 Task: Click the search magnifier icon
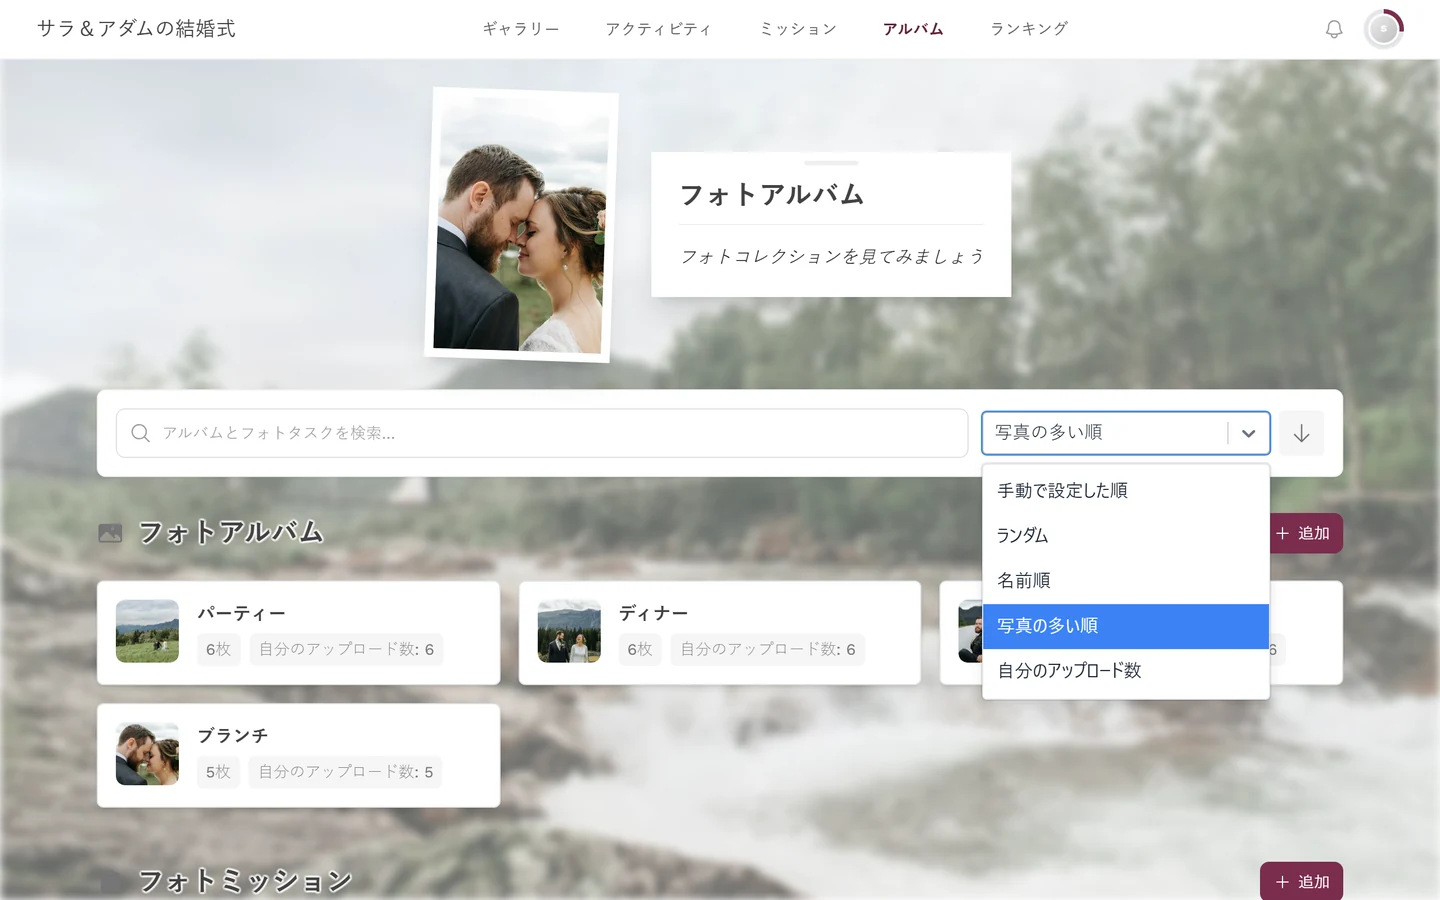(141, 433)
